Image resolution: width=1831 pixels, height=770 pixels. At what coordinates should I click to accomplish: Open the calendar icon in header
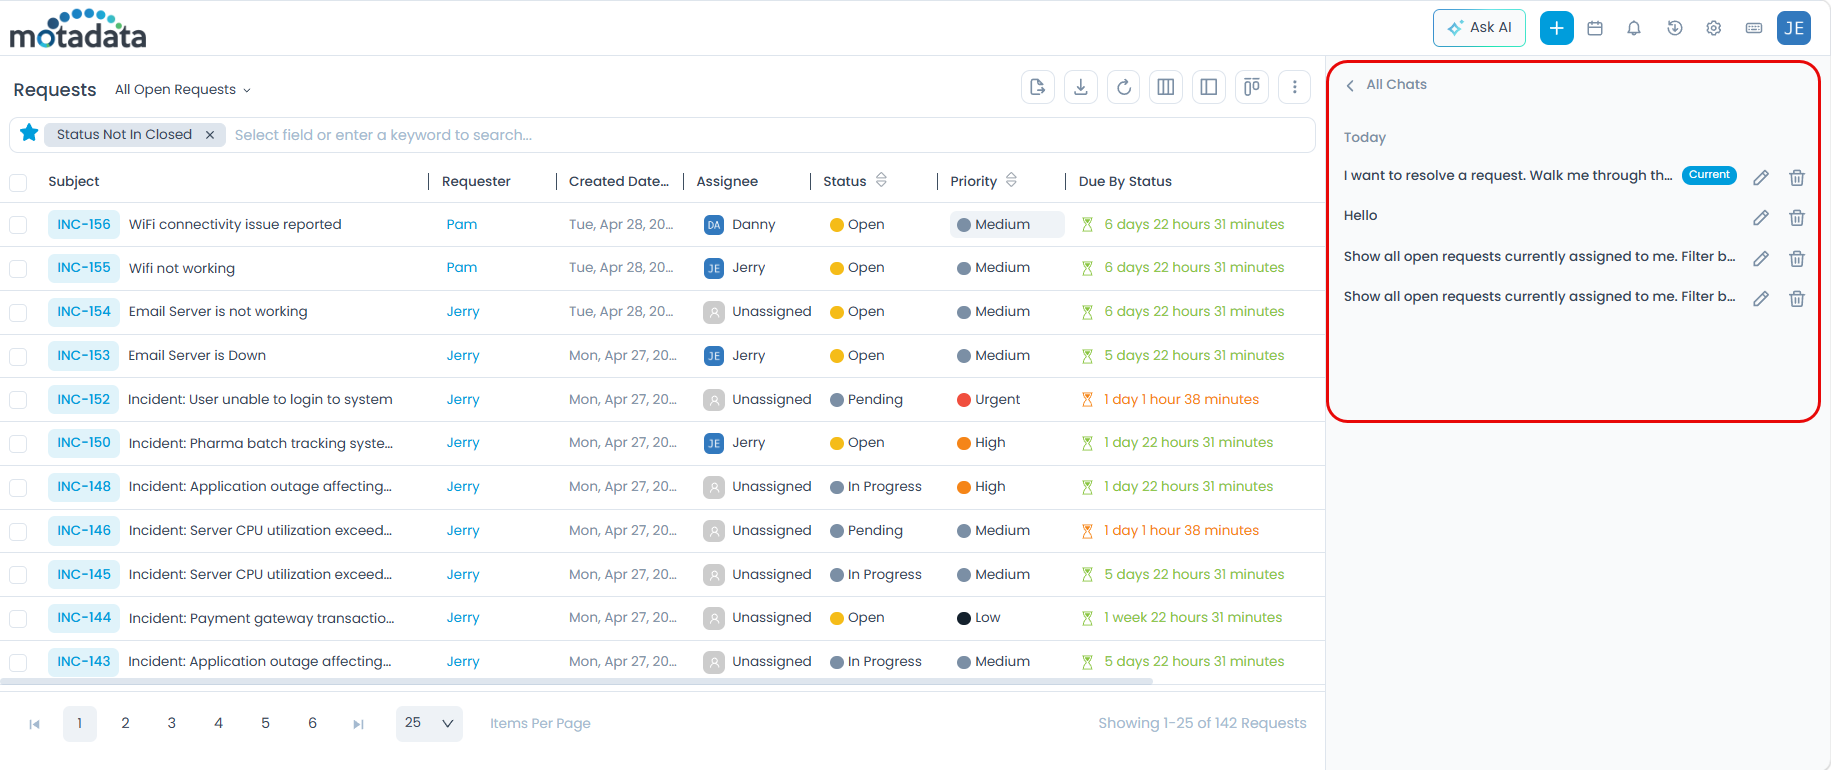(x=1595, y=28)
